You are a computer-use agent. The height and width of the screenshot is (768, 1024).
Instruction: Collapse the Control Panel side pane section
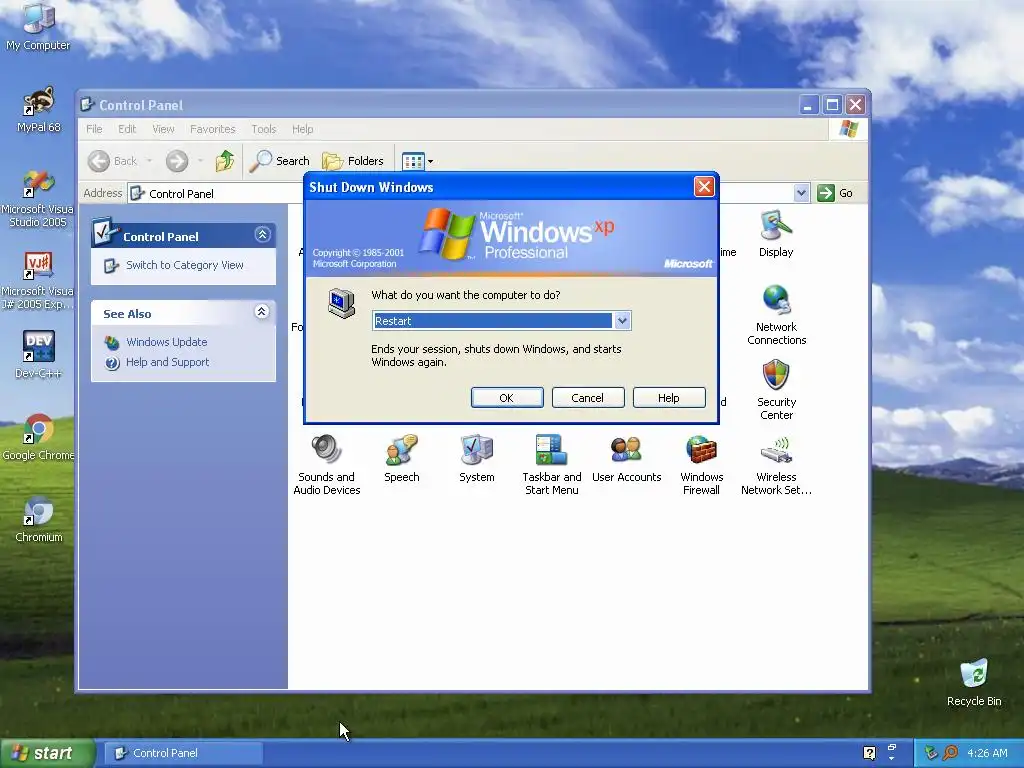pos(263,234)
